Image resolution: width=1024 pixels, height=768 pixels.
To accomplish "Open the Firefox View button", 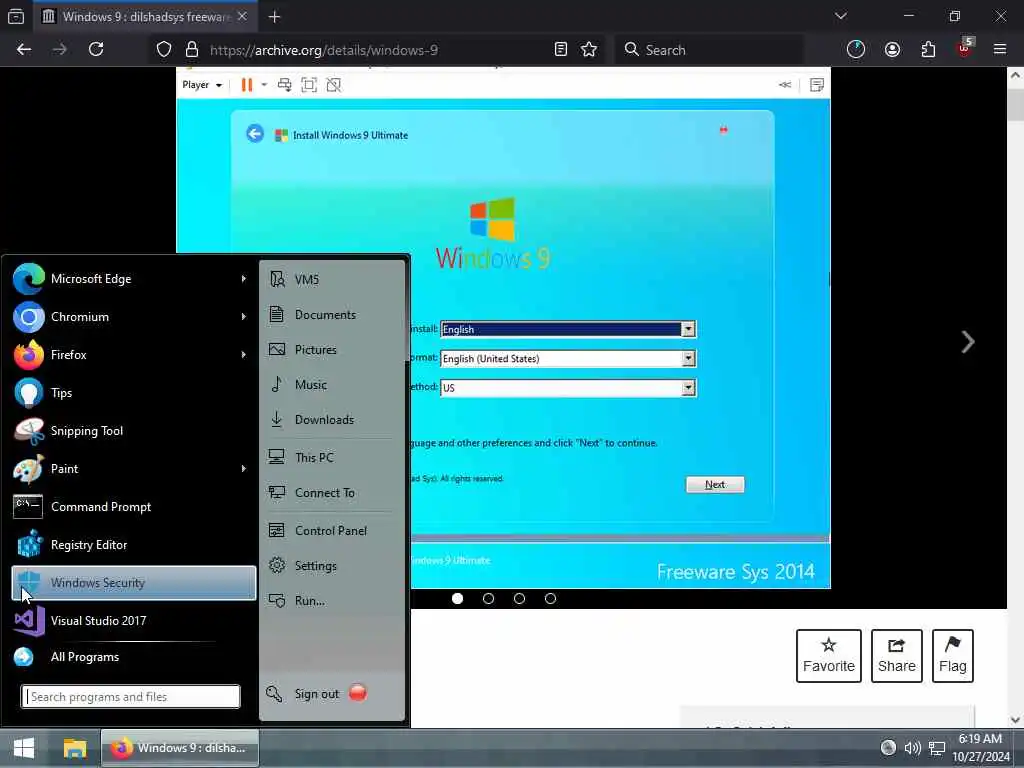I will click(x=16, y=17).
